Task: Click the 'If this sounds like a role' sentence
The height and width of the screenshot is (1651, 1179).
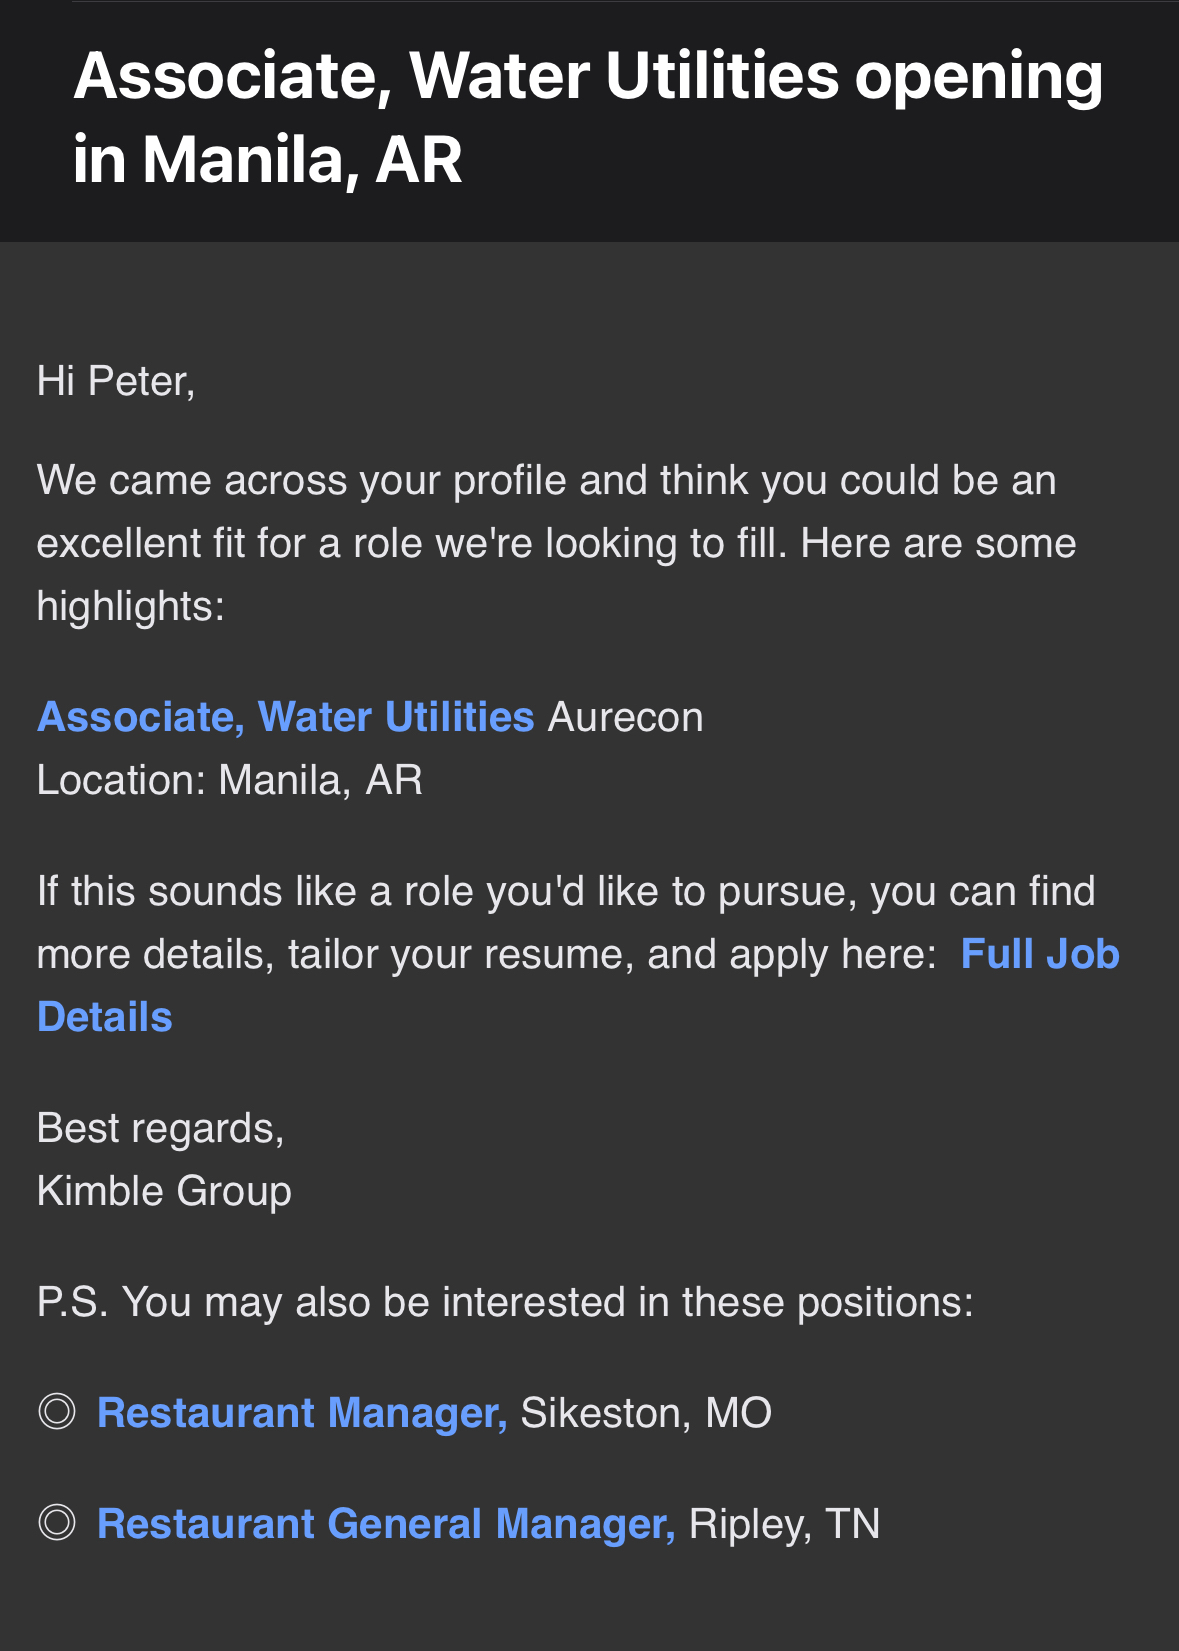Action: [x=566, y=891]
